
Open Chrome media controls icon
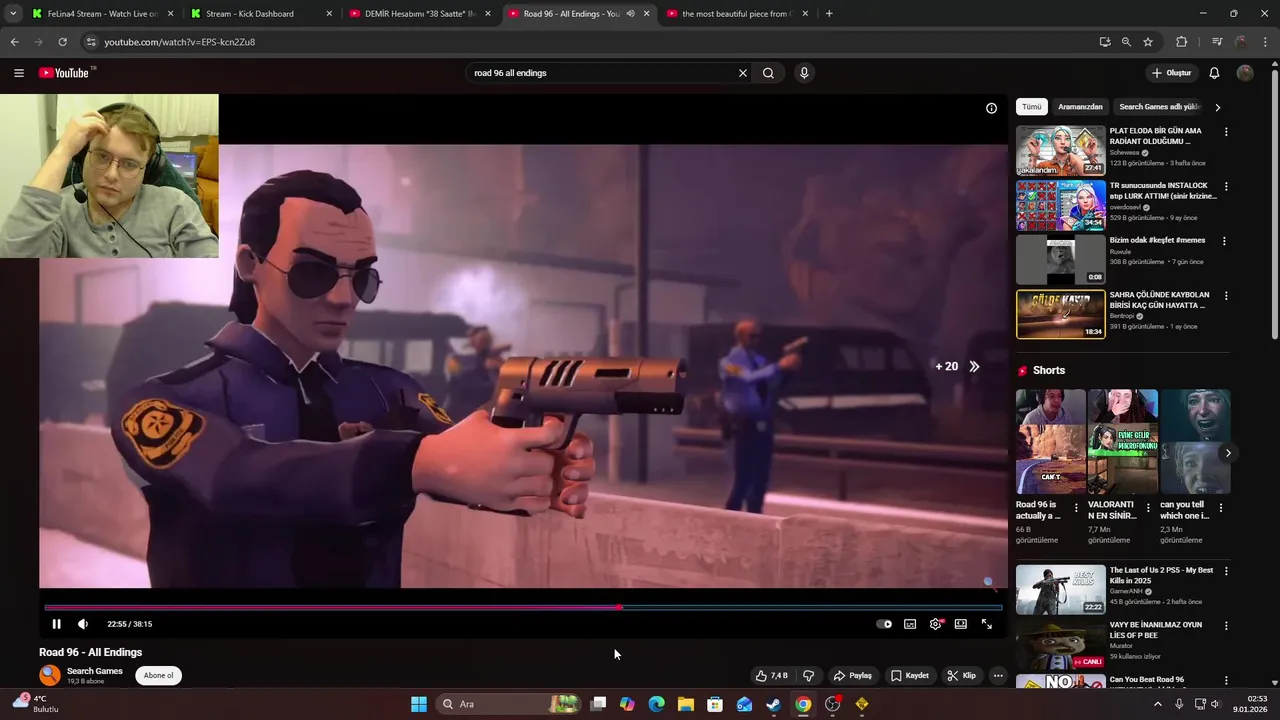pos(1217,42)
